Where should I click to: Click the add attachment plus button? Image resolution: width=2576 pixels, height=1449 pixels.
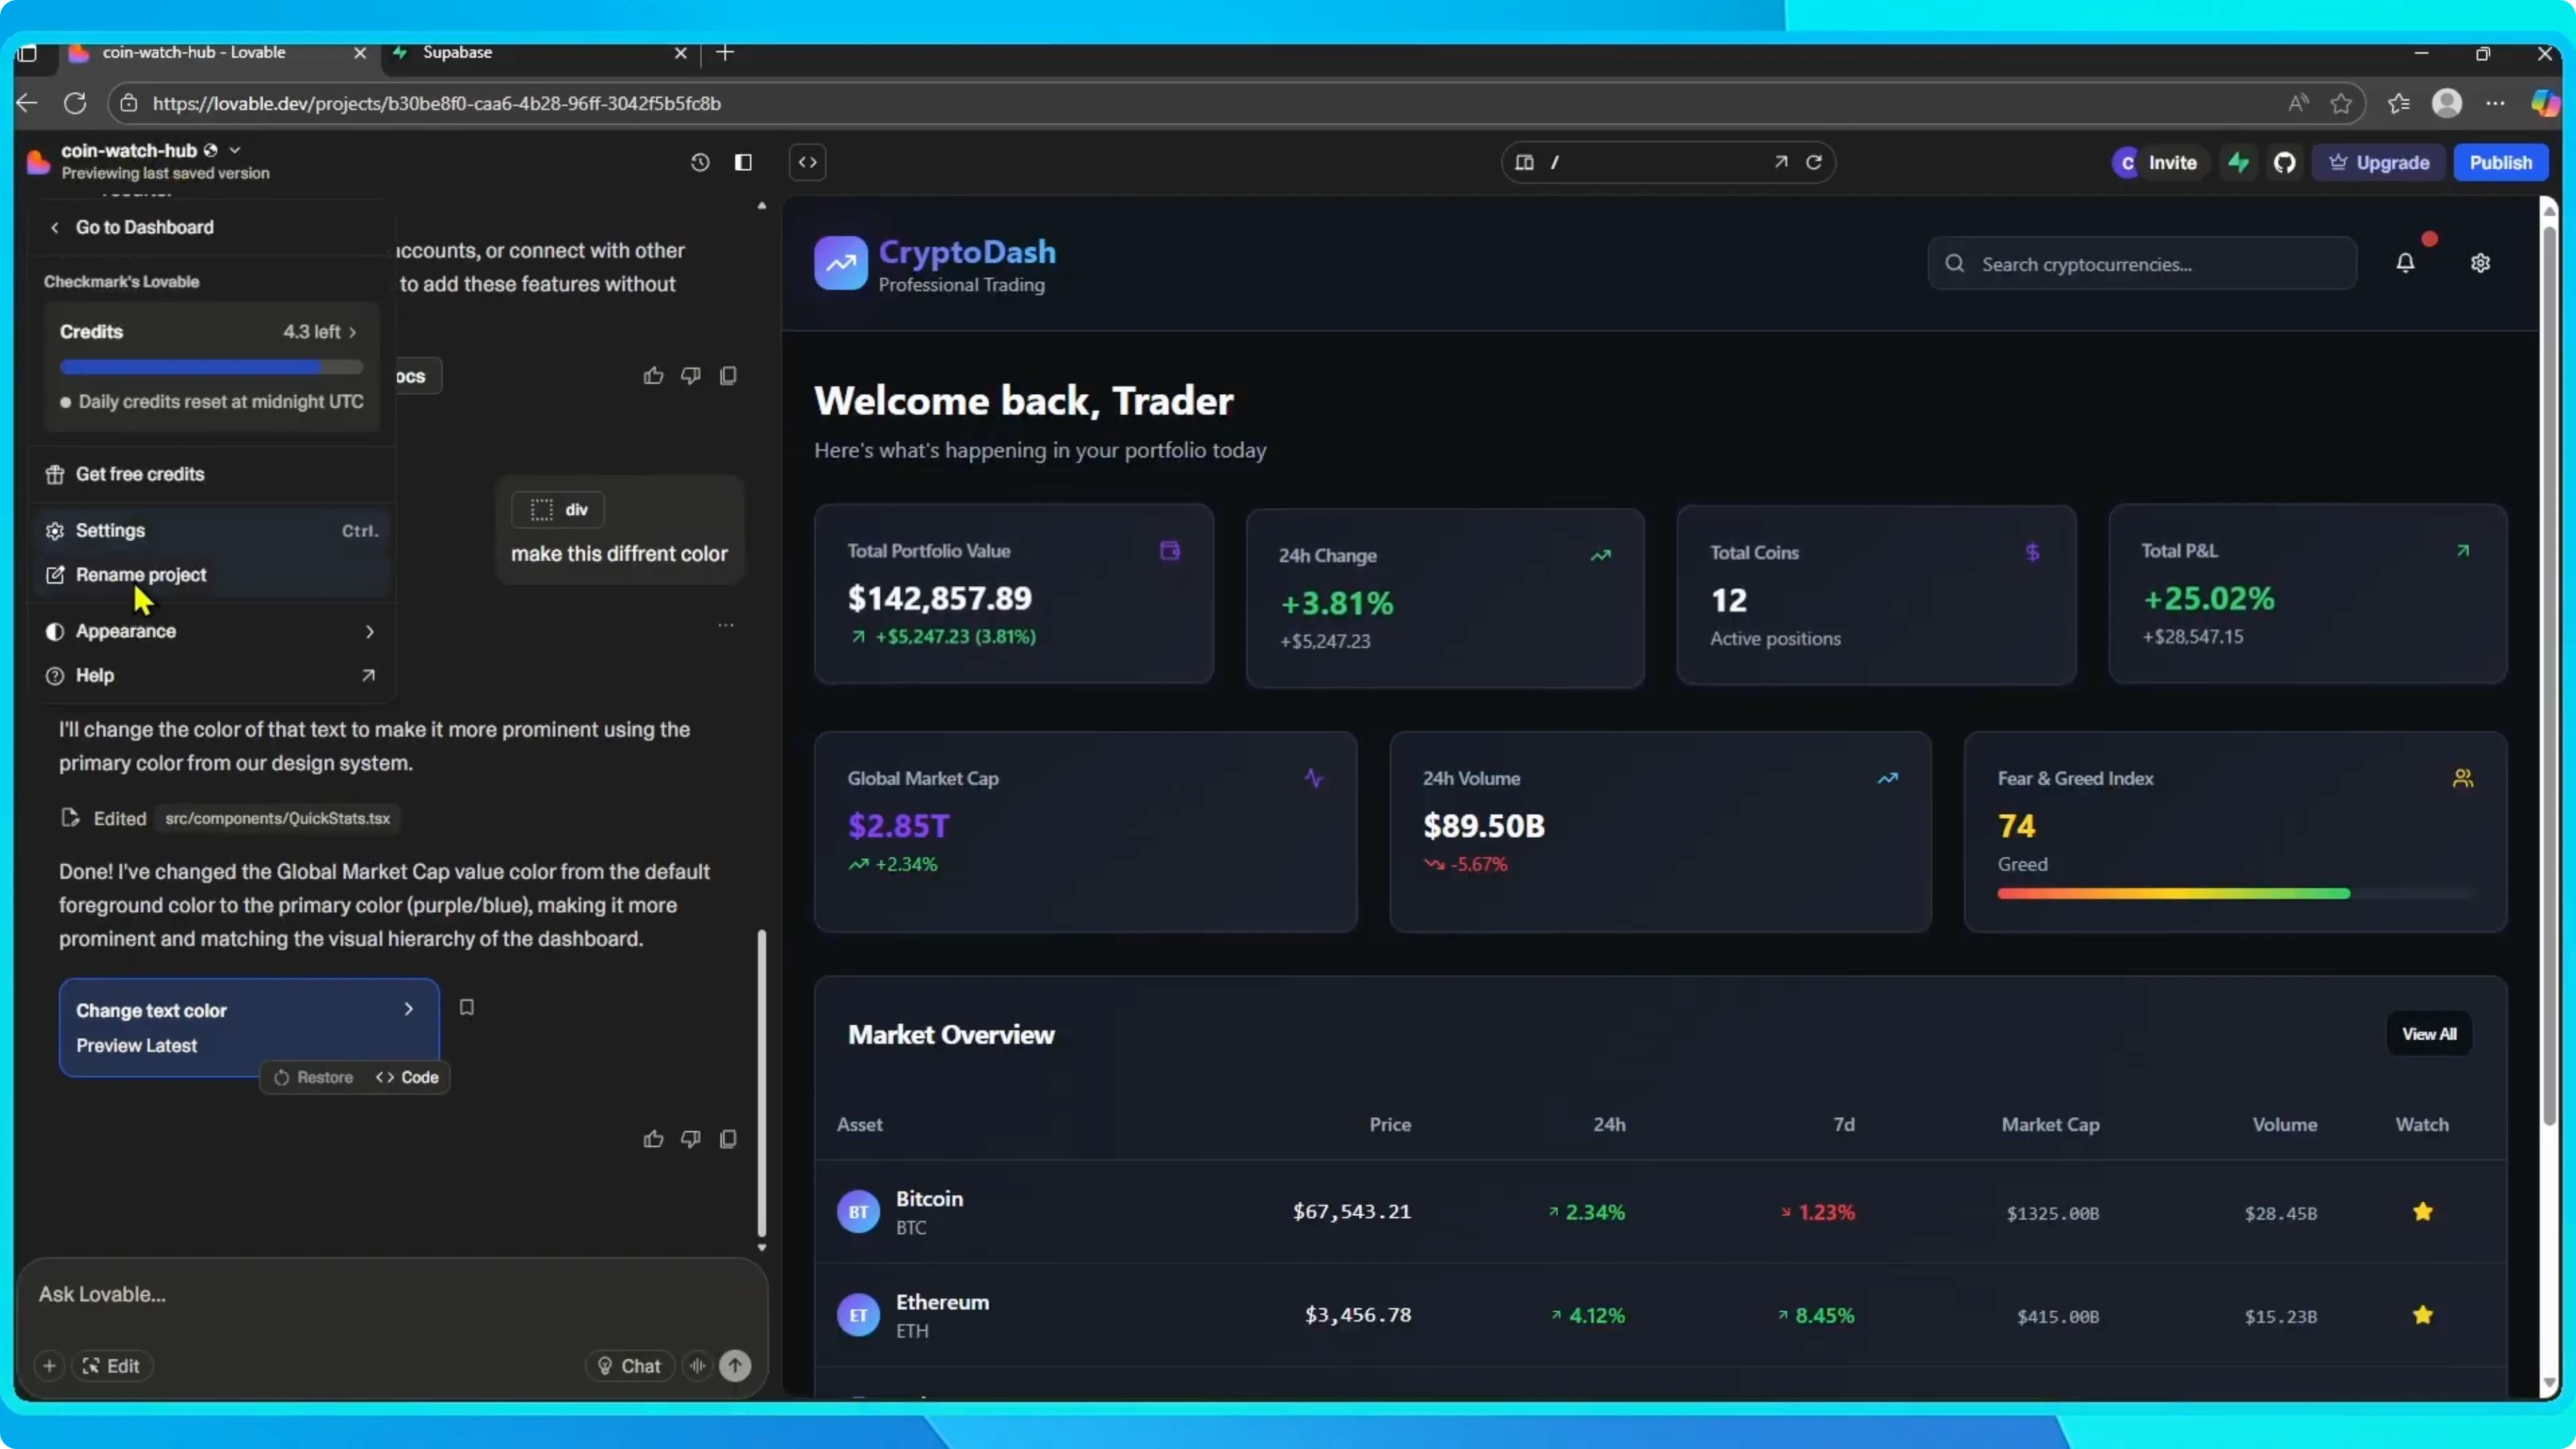[49, 1366]
